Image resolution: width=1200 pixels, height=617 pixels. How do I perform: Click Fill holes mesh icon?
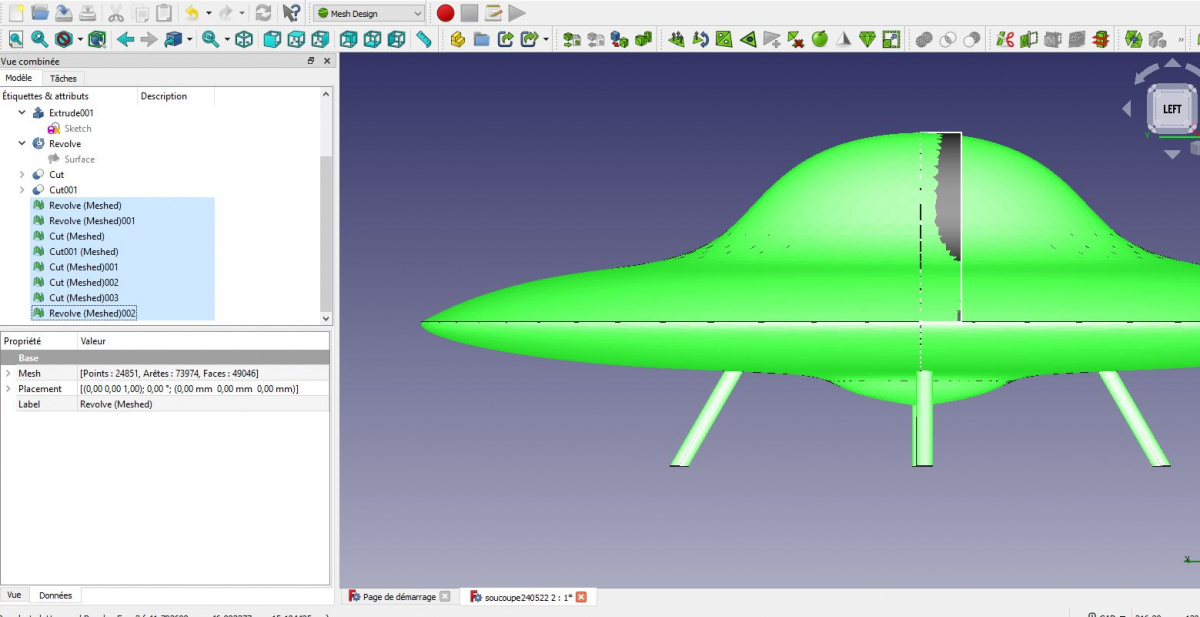click(x=725, y=39)
